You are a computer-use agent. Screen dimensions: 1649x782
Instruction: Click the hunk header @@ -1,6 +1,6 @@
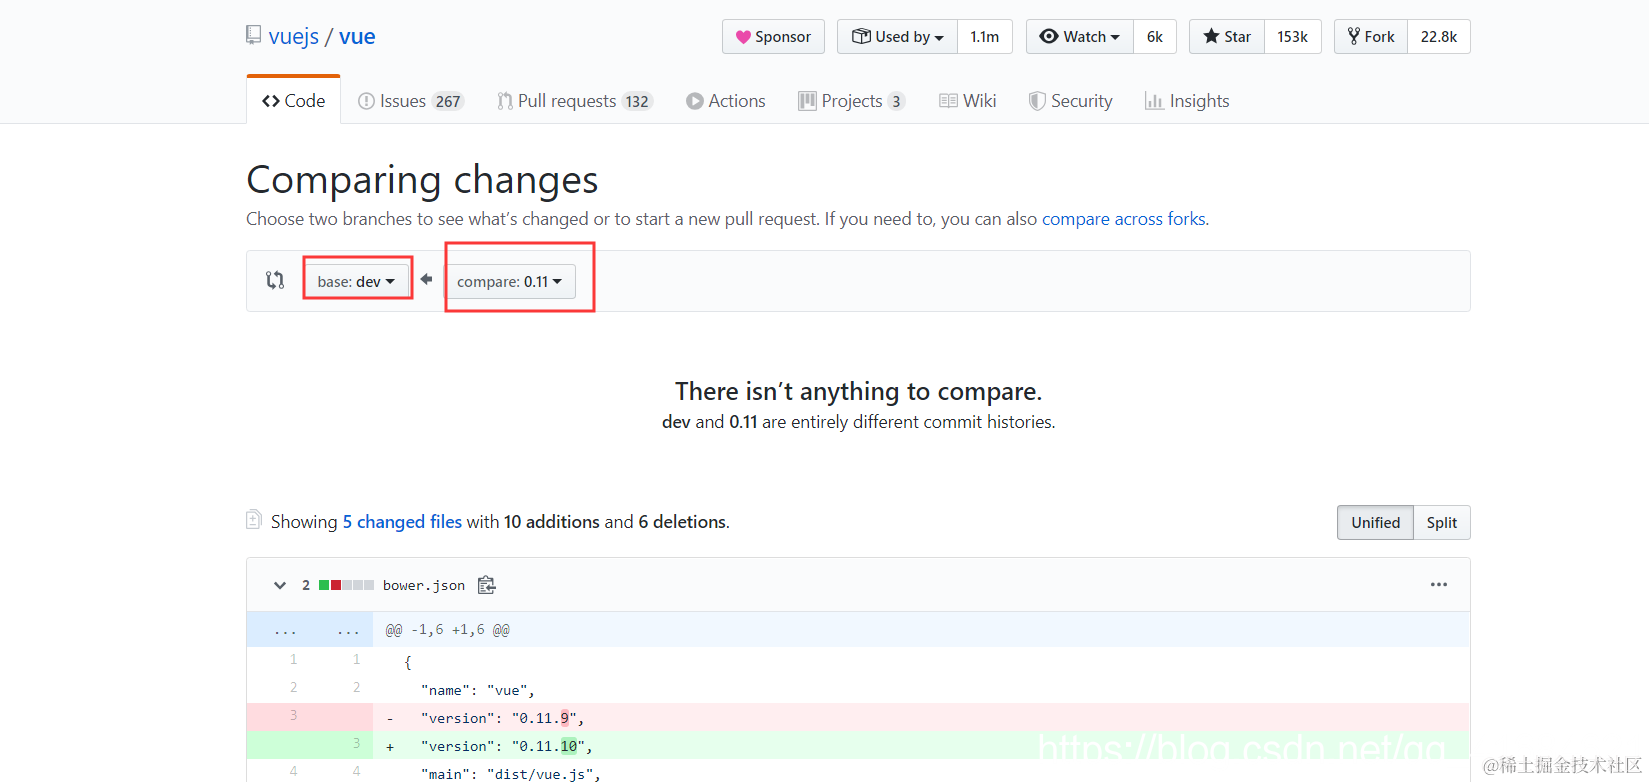tap(448, 630)
